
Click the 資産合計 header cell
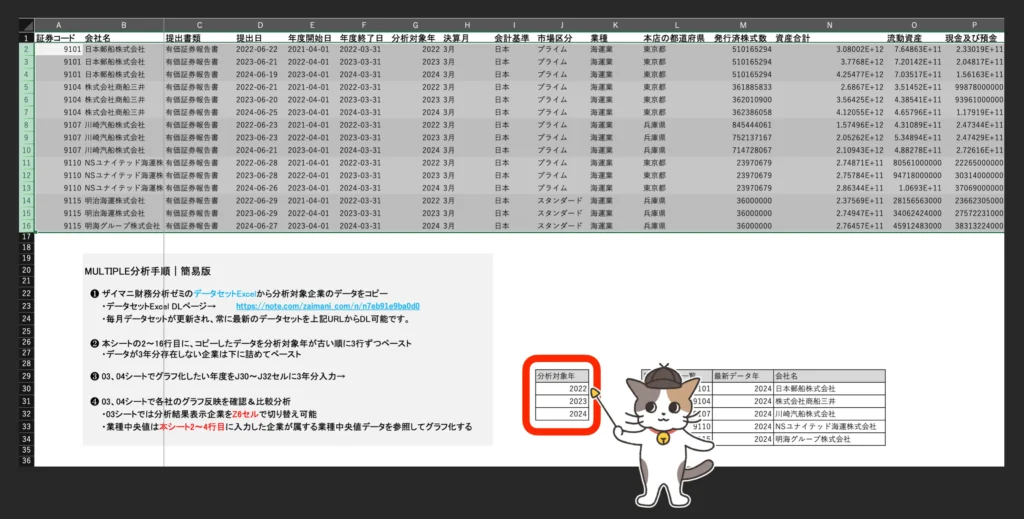coord(829,39)
